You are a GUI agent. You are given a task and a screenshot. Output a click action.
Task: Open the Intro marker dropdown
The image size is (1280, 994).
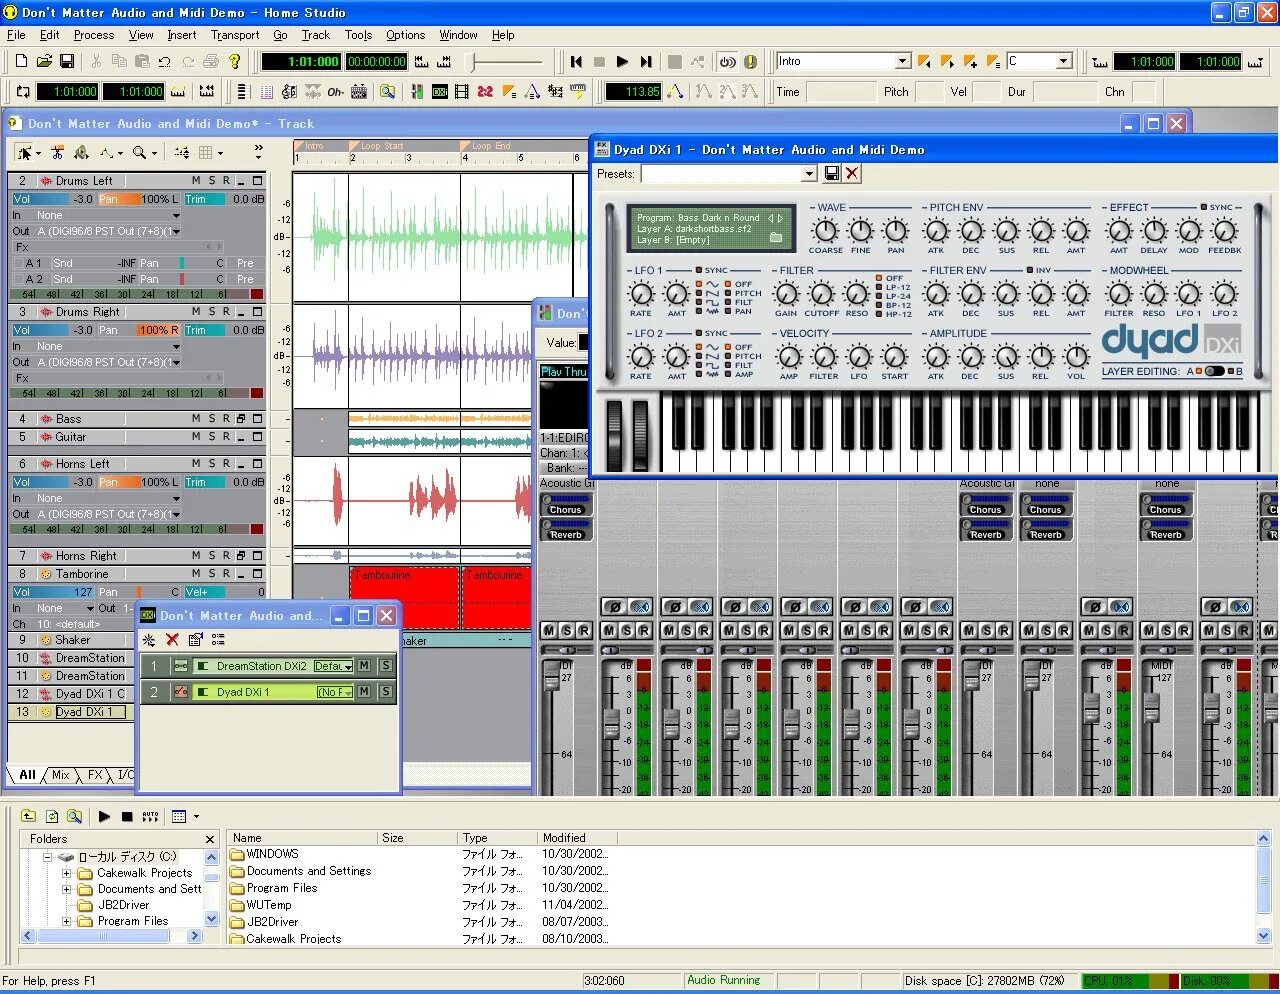point(903,61)
